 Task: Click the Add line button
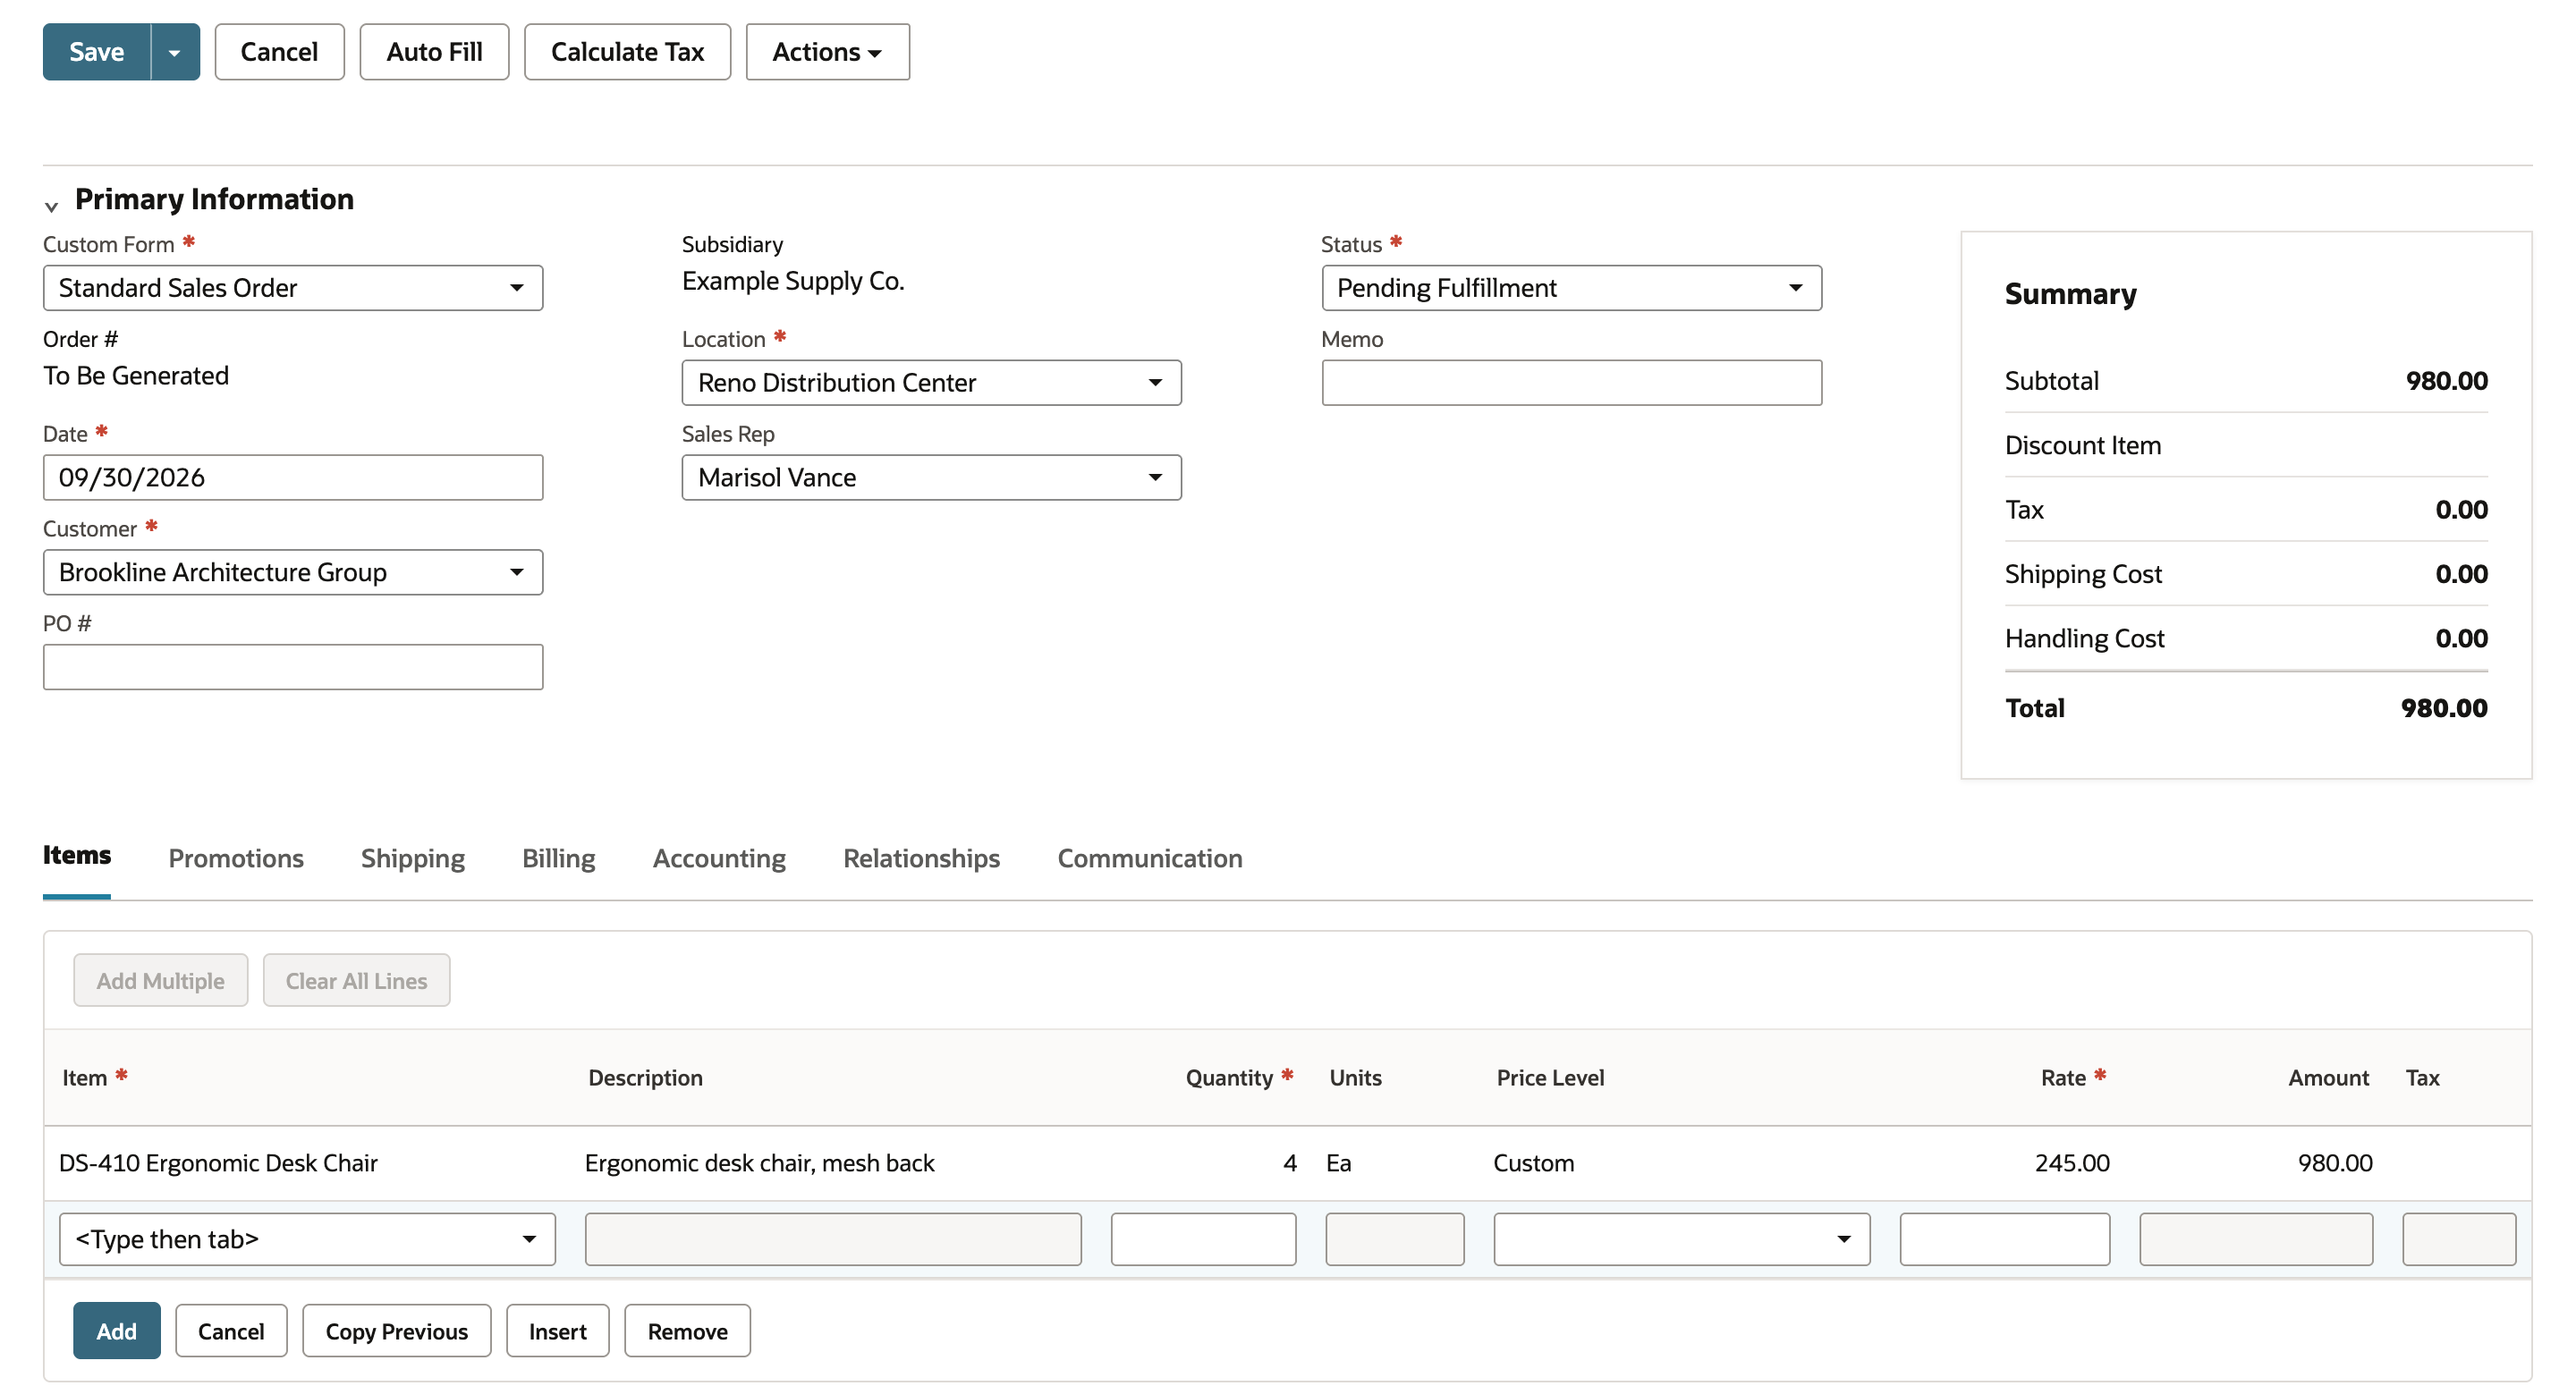pos(116,1331)
